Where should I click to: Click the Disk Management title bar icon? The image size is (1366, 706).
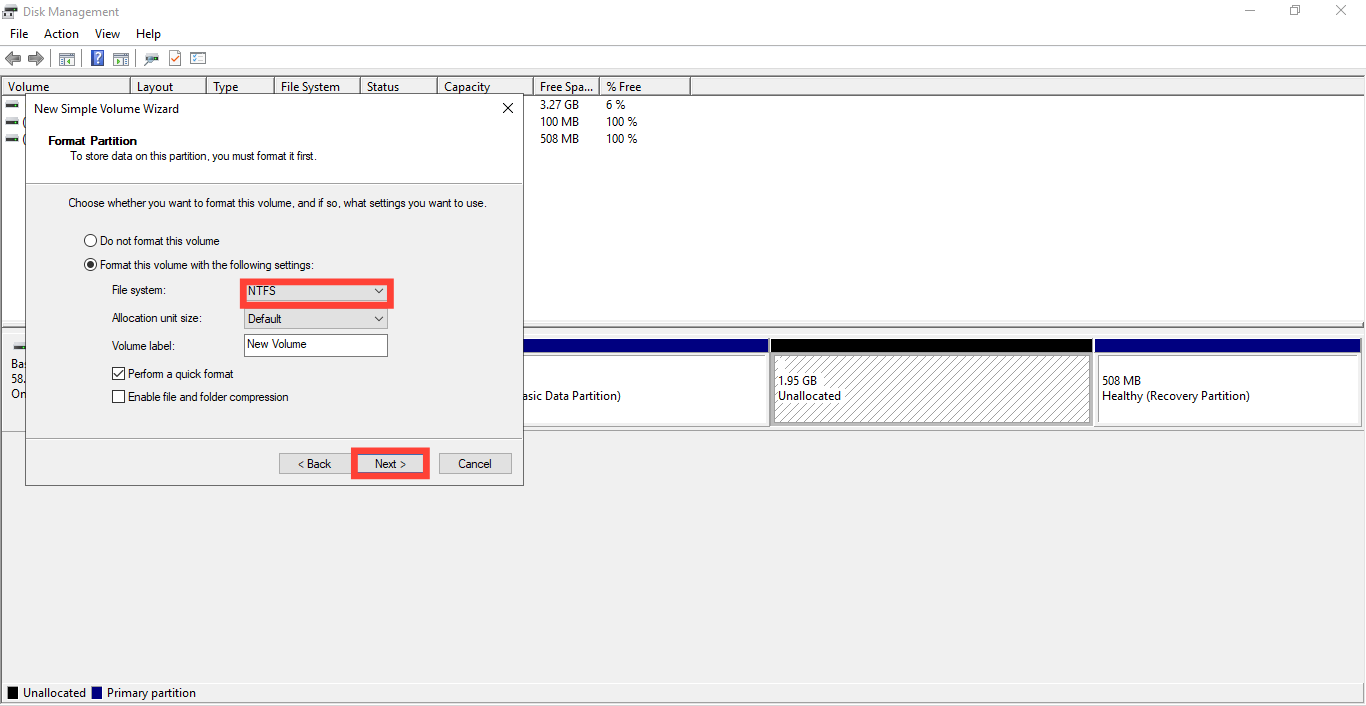(x=10, y=11)
